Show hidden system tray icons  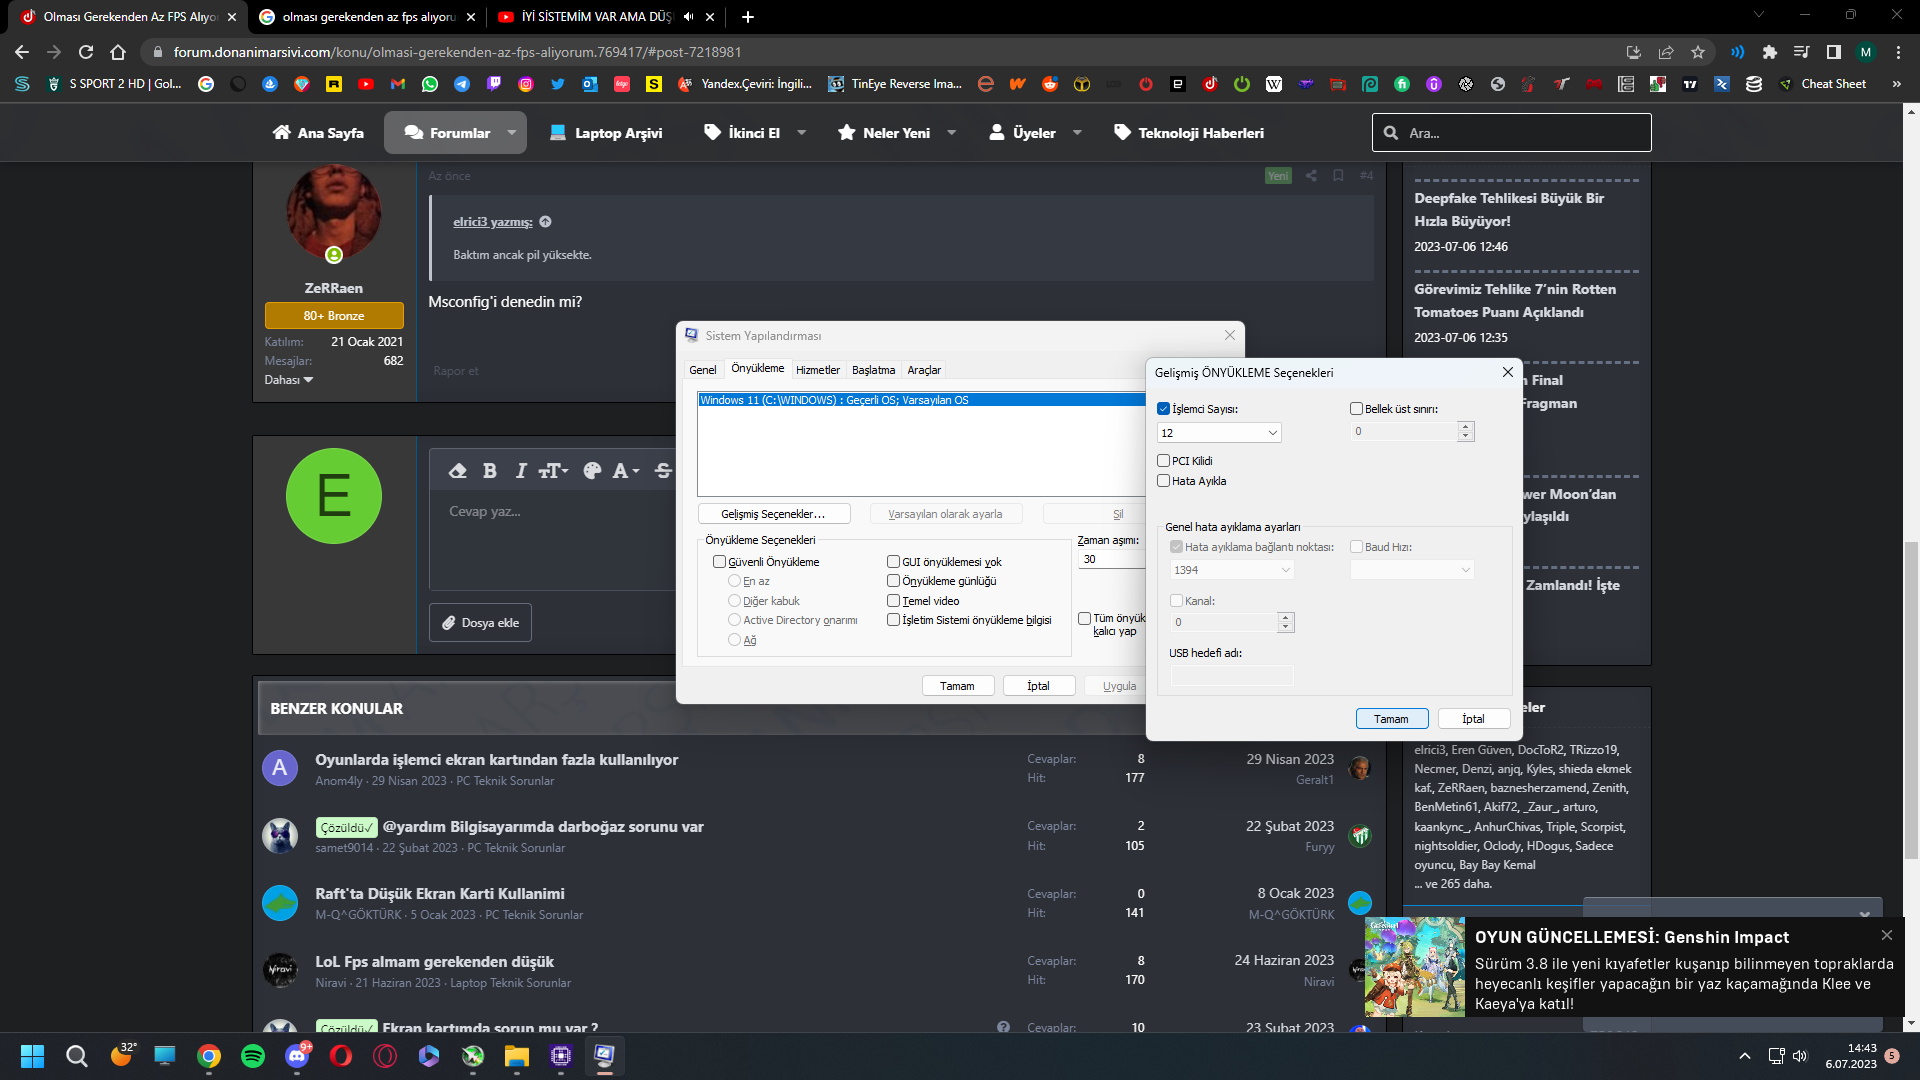[x=1745, y=1056]
